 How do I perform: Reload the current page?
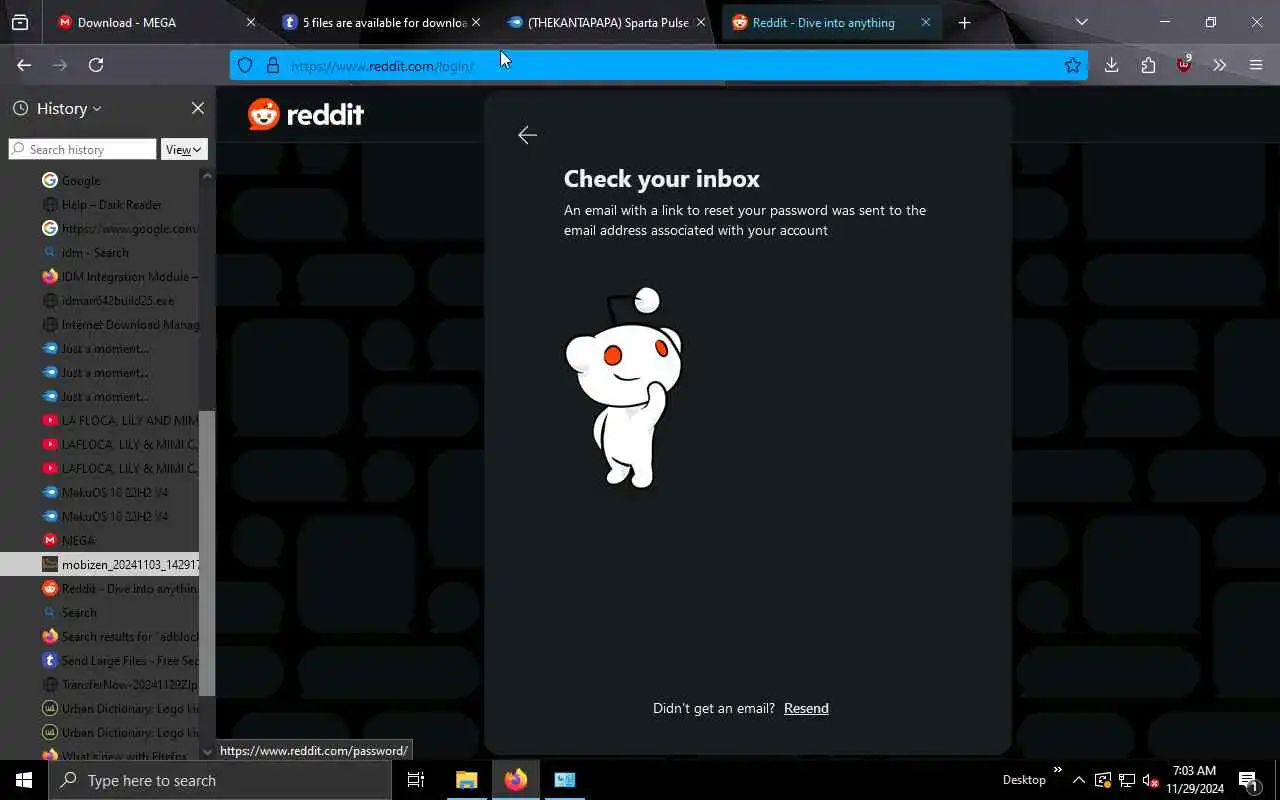click(x=96, y=65)
